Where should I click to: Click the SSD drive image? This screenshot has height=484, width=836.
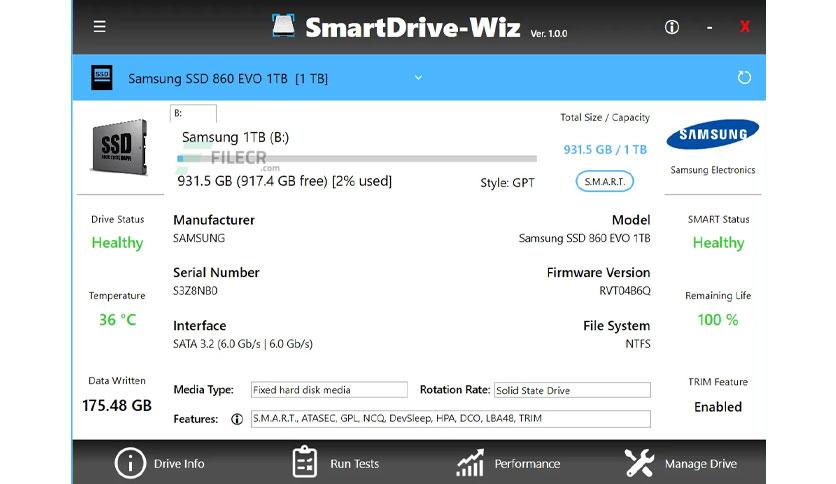pos(119,147)
